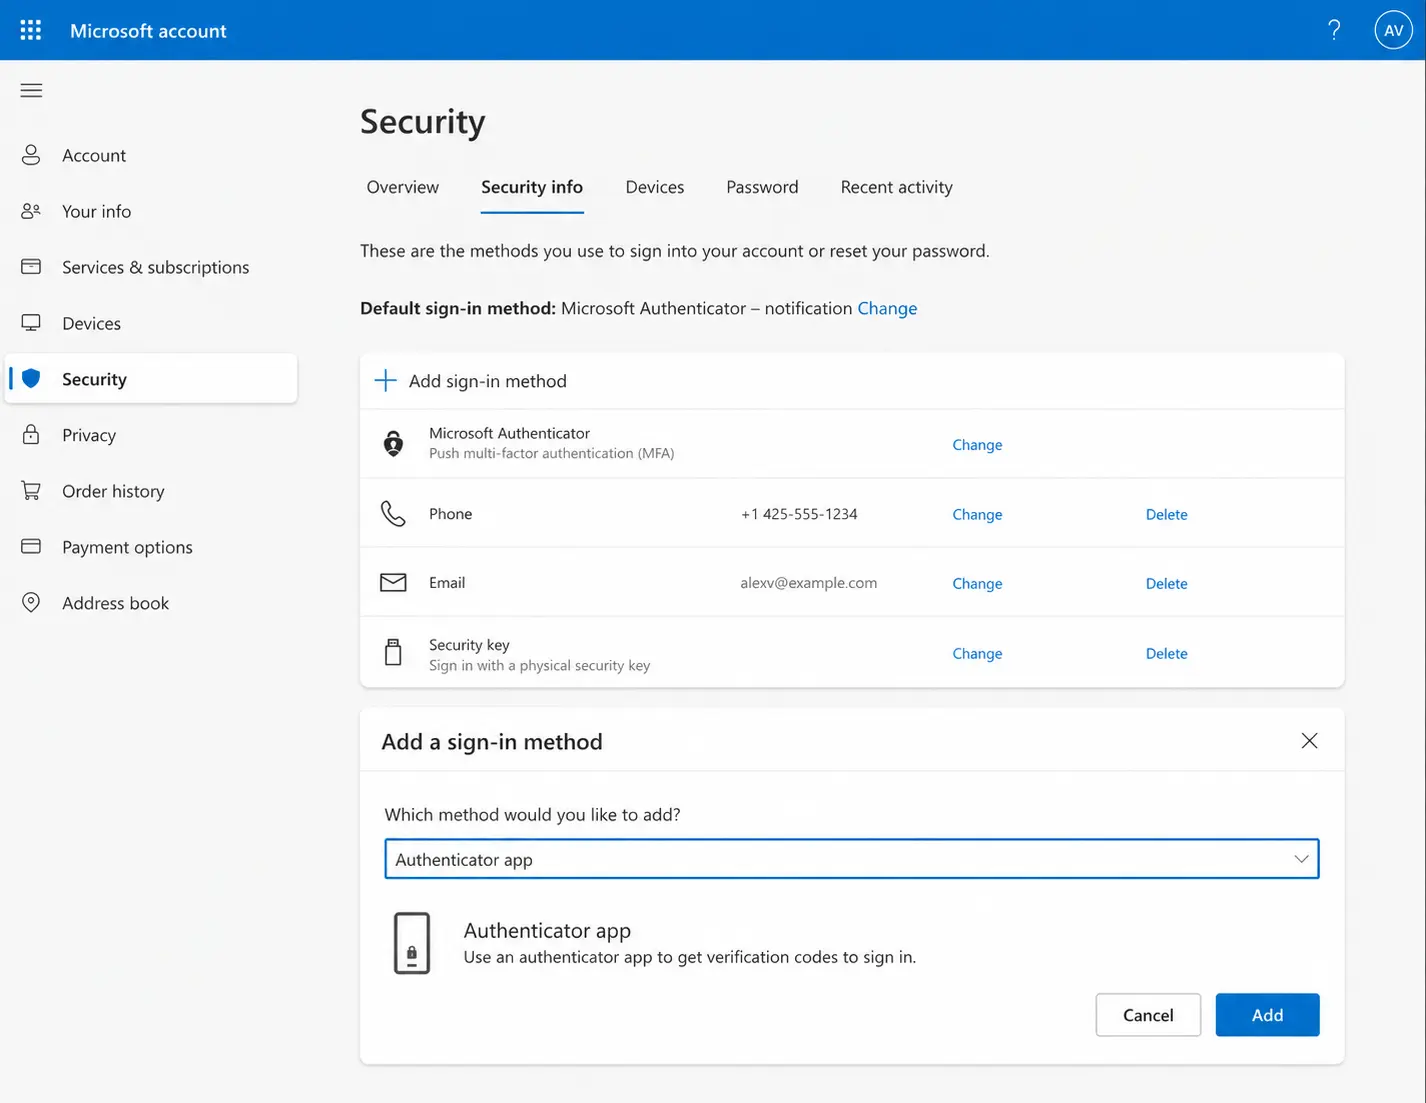Screen dimensions: 1426x1103
Task: Click the authenticator phone-with-lock icon
Action: pos(412,943)
